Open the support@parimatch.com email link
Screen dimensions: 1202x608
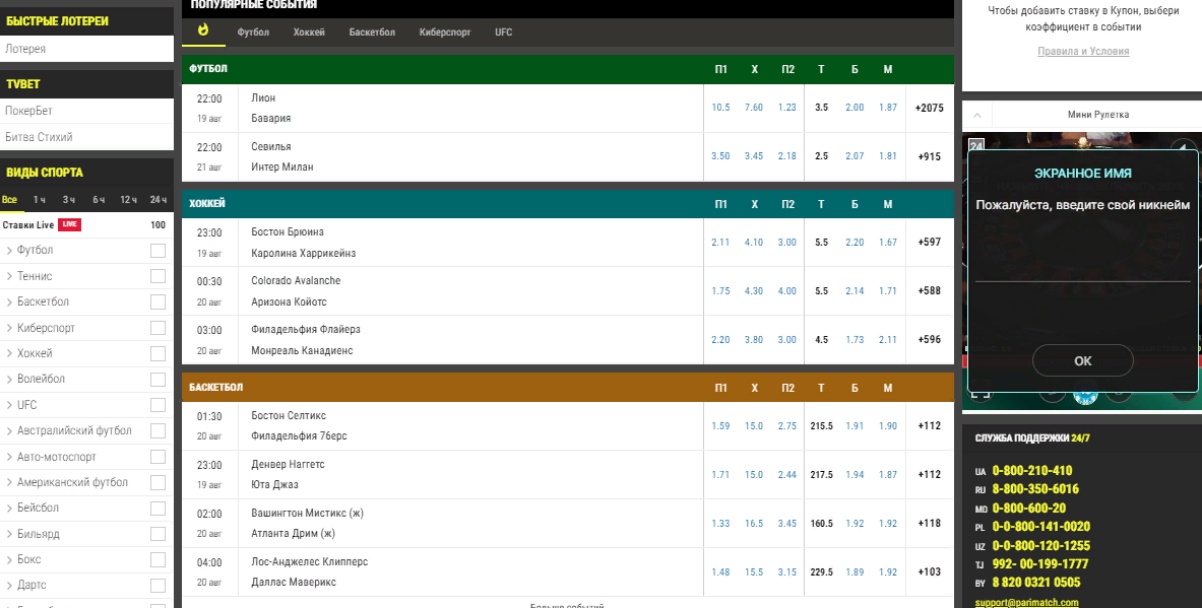tap(1027, 602)
